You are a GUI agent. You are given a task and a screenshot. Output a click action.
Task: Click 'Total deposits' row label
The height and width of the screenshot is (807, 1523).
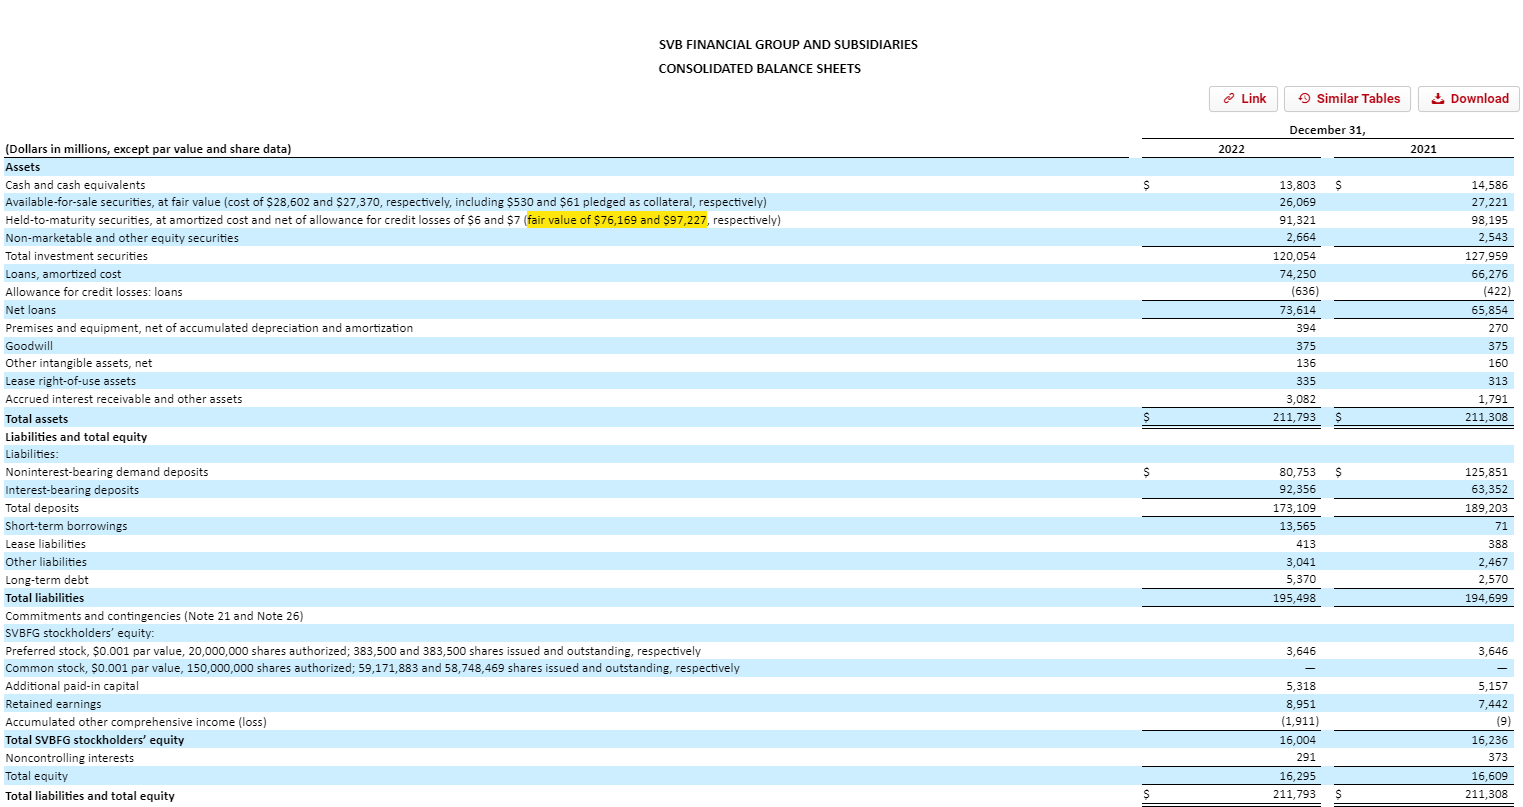[42, 508]
